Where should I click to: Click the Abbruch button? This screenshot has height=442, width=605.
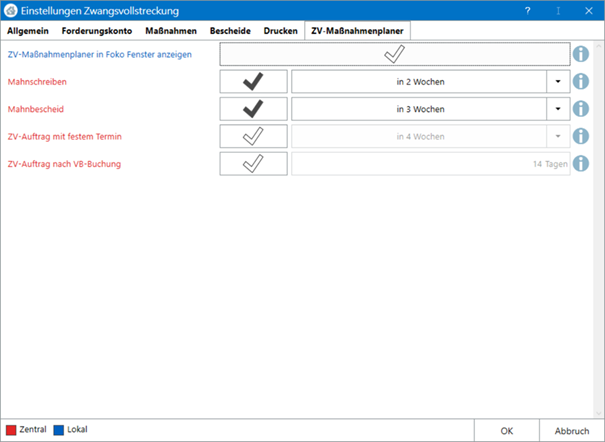[x=572, y=430]
